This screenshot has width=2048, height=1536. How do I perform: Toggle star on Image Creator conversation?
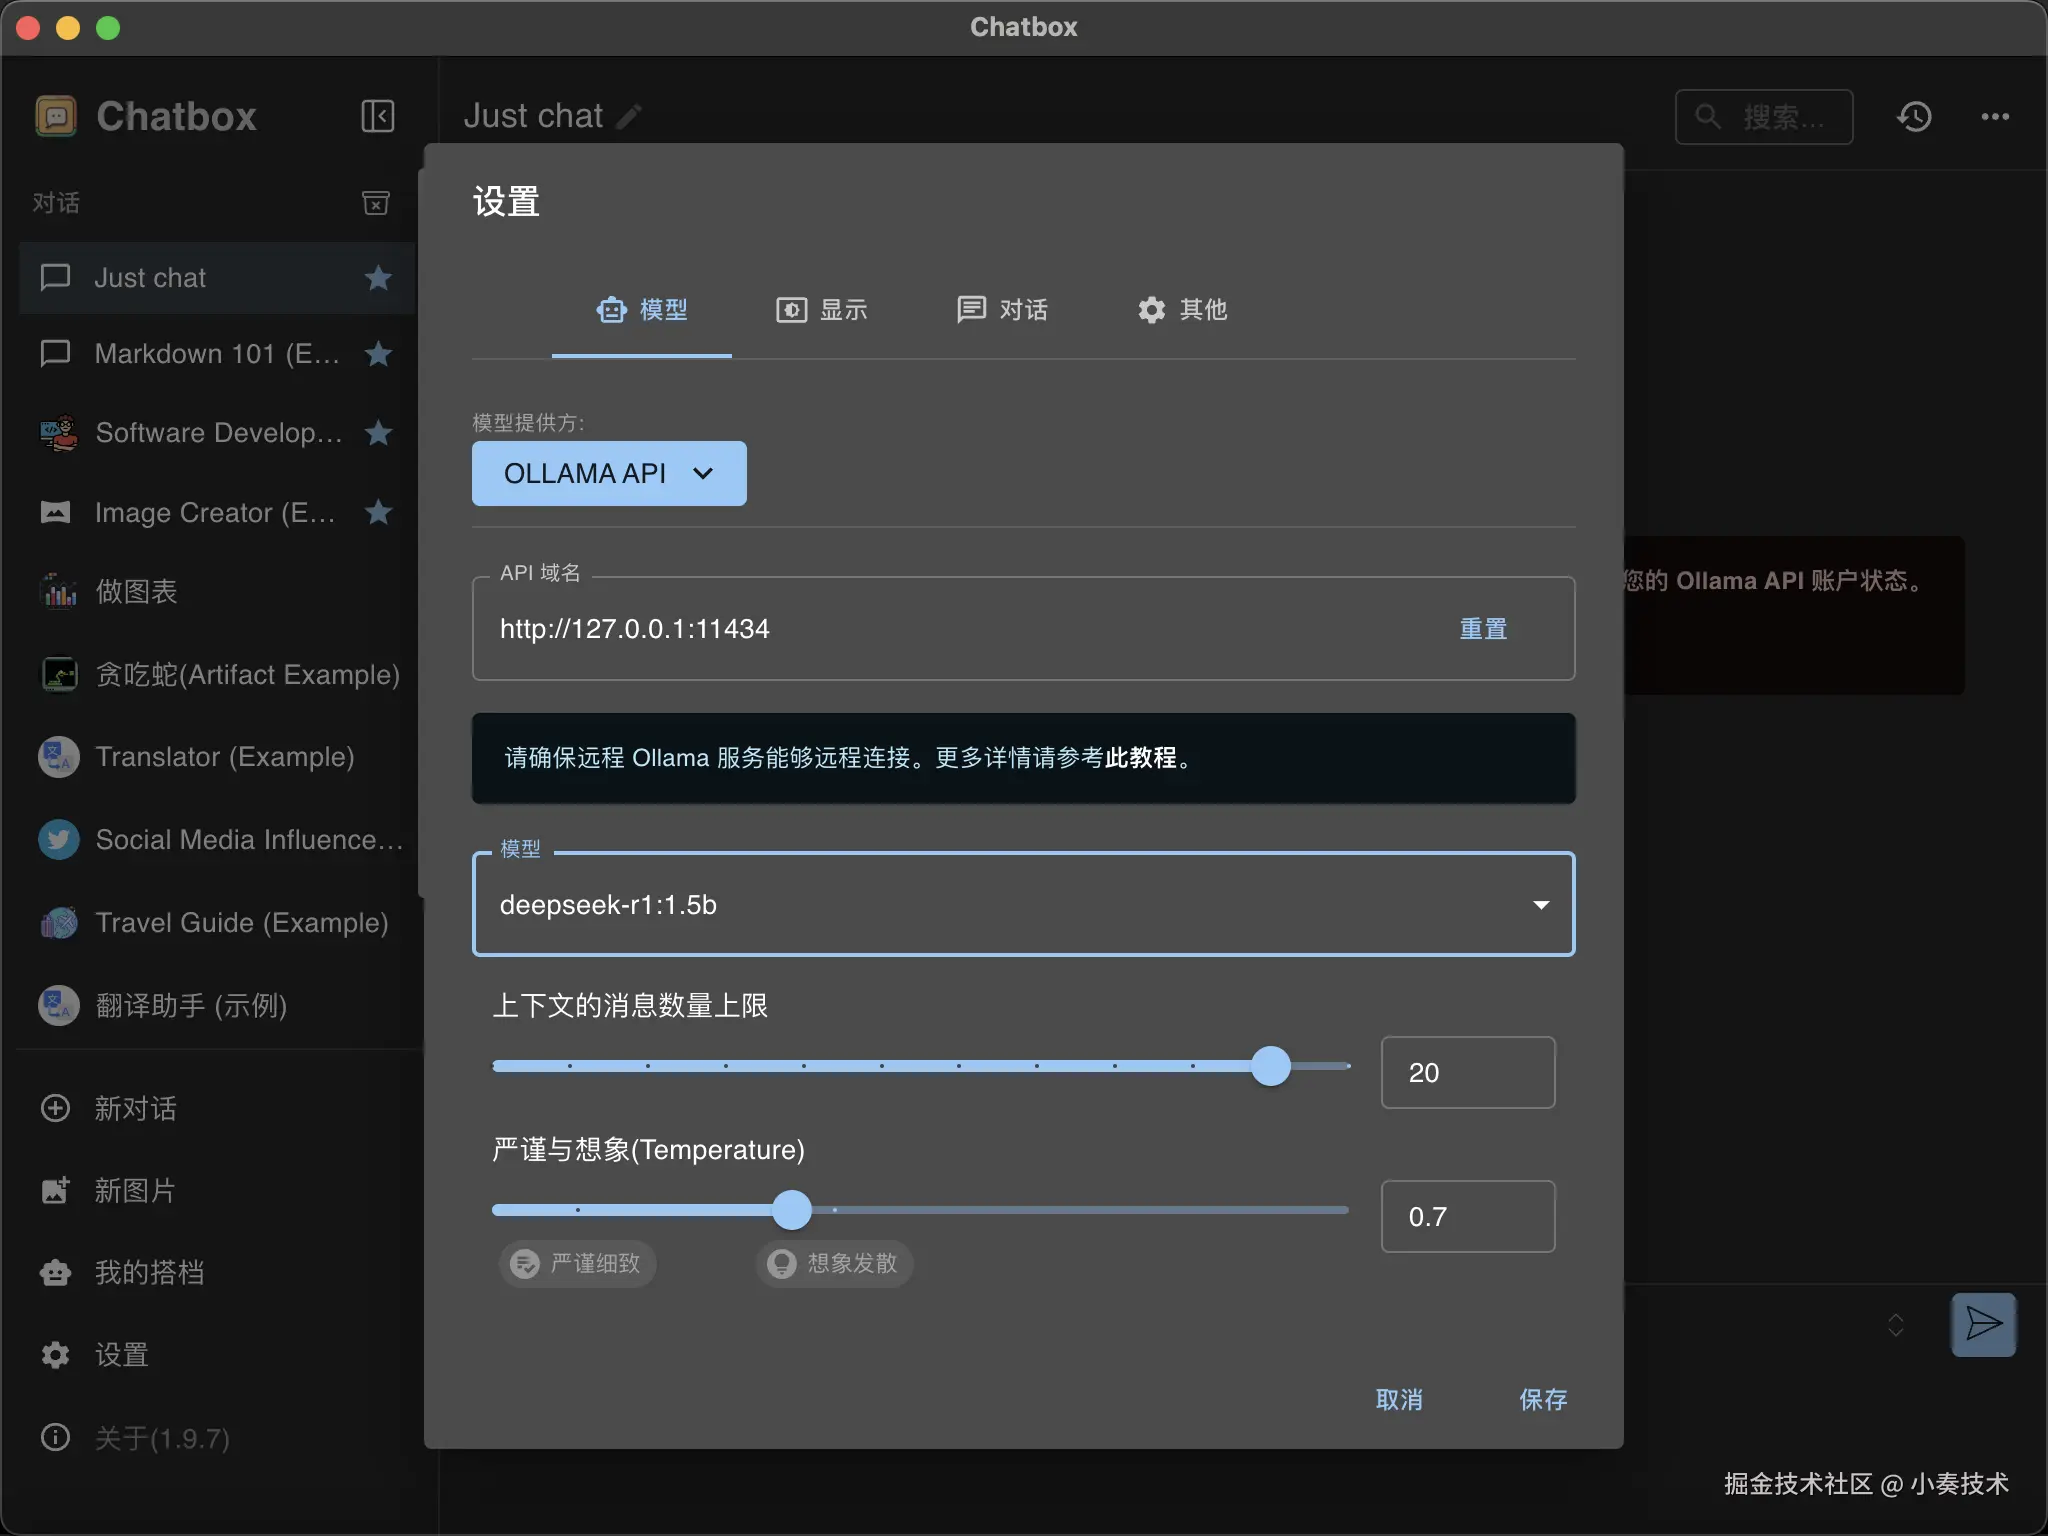[x=378, y=513]
